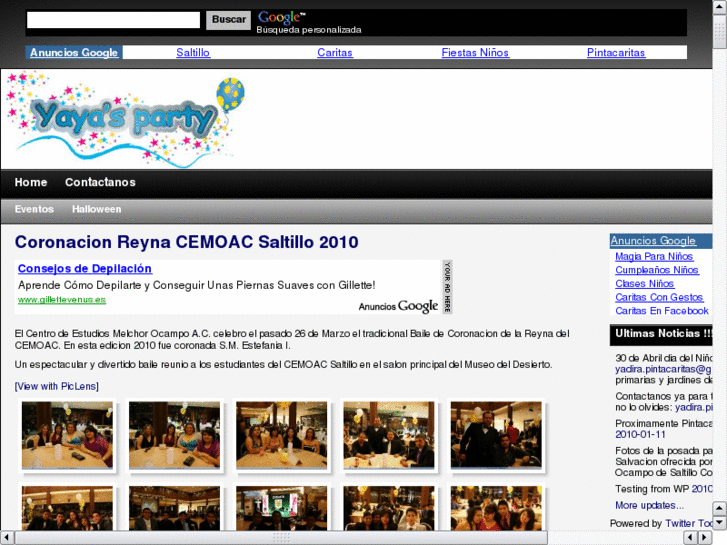Open the Fiestas Niños ad link
Image resolution: width=727 pixels, height=545 pixels.
475,53
